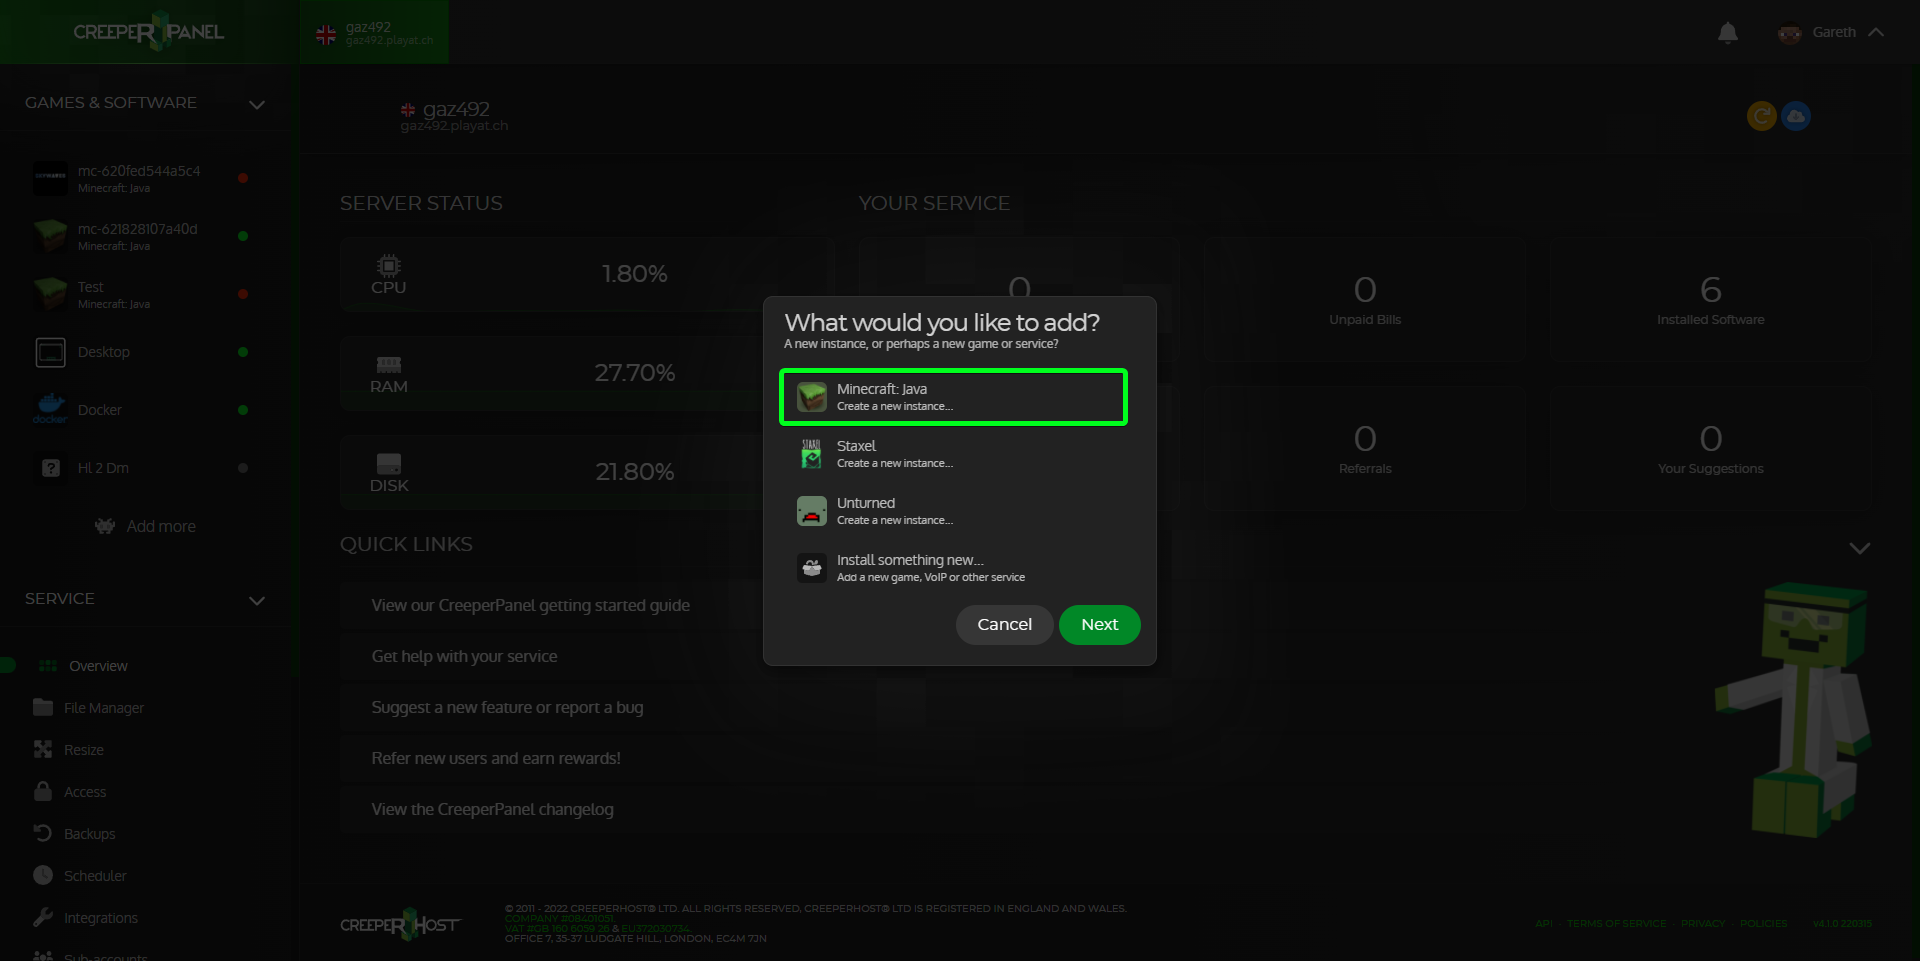Click the orange refresh icon near gaz492
This screenshot has width=1920, height=961.
(1761, 116)
